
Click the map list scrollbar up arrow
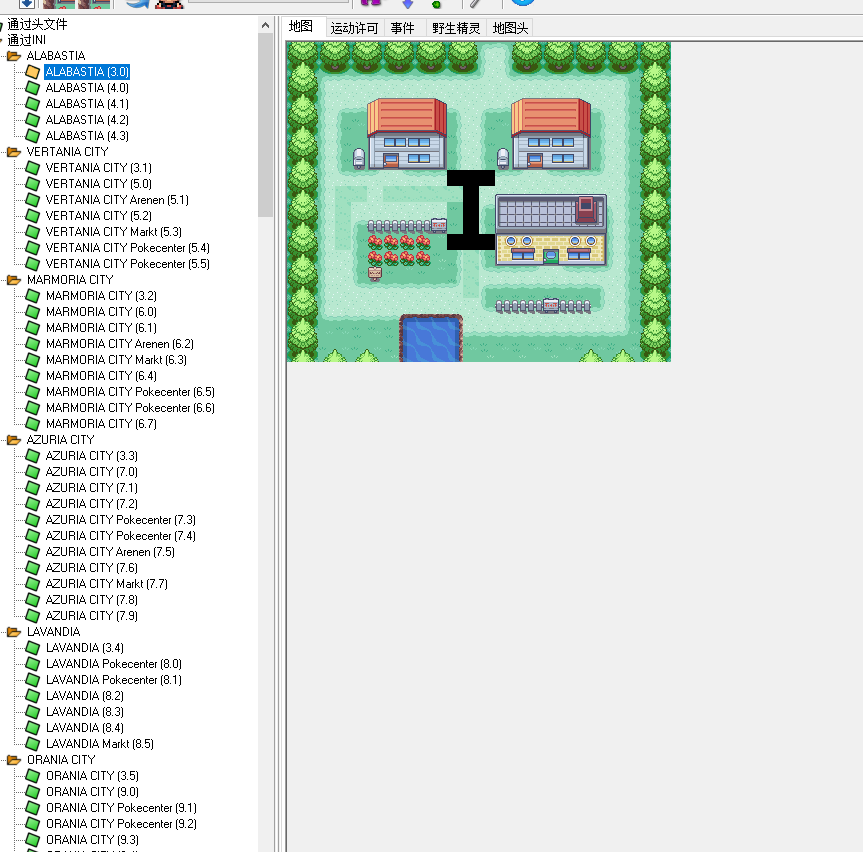265,25
